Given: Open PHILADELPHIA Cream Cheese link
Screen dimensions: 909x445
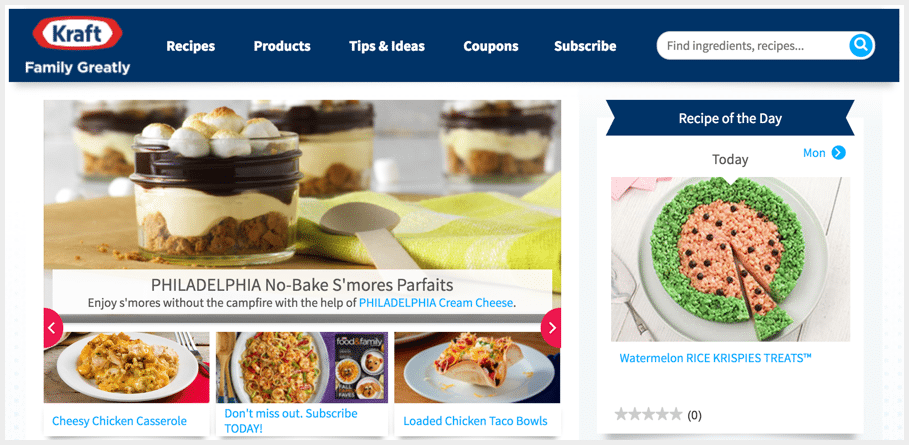Looking at the screenshot, I should point(436,302).
